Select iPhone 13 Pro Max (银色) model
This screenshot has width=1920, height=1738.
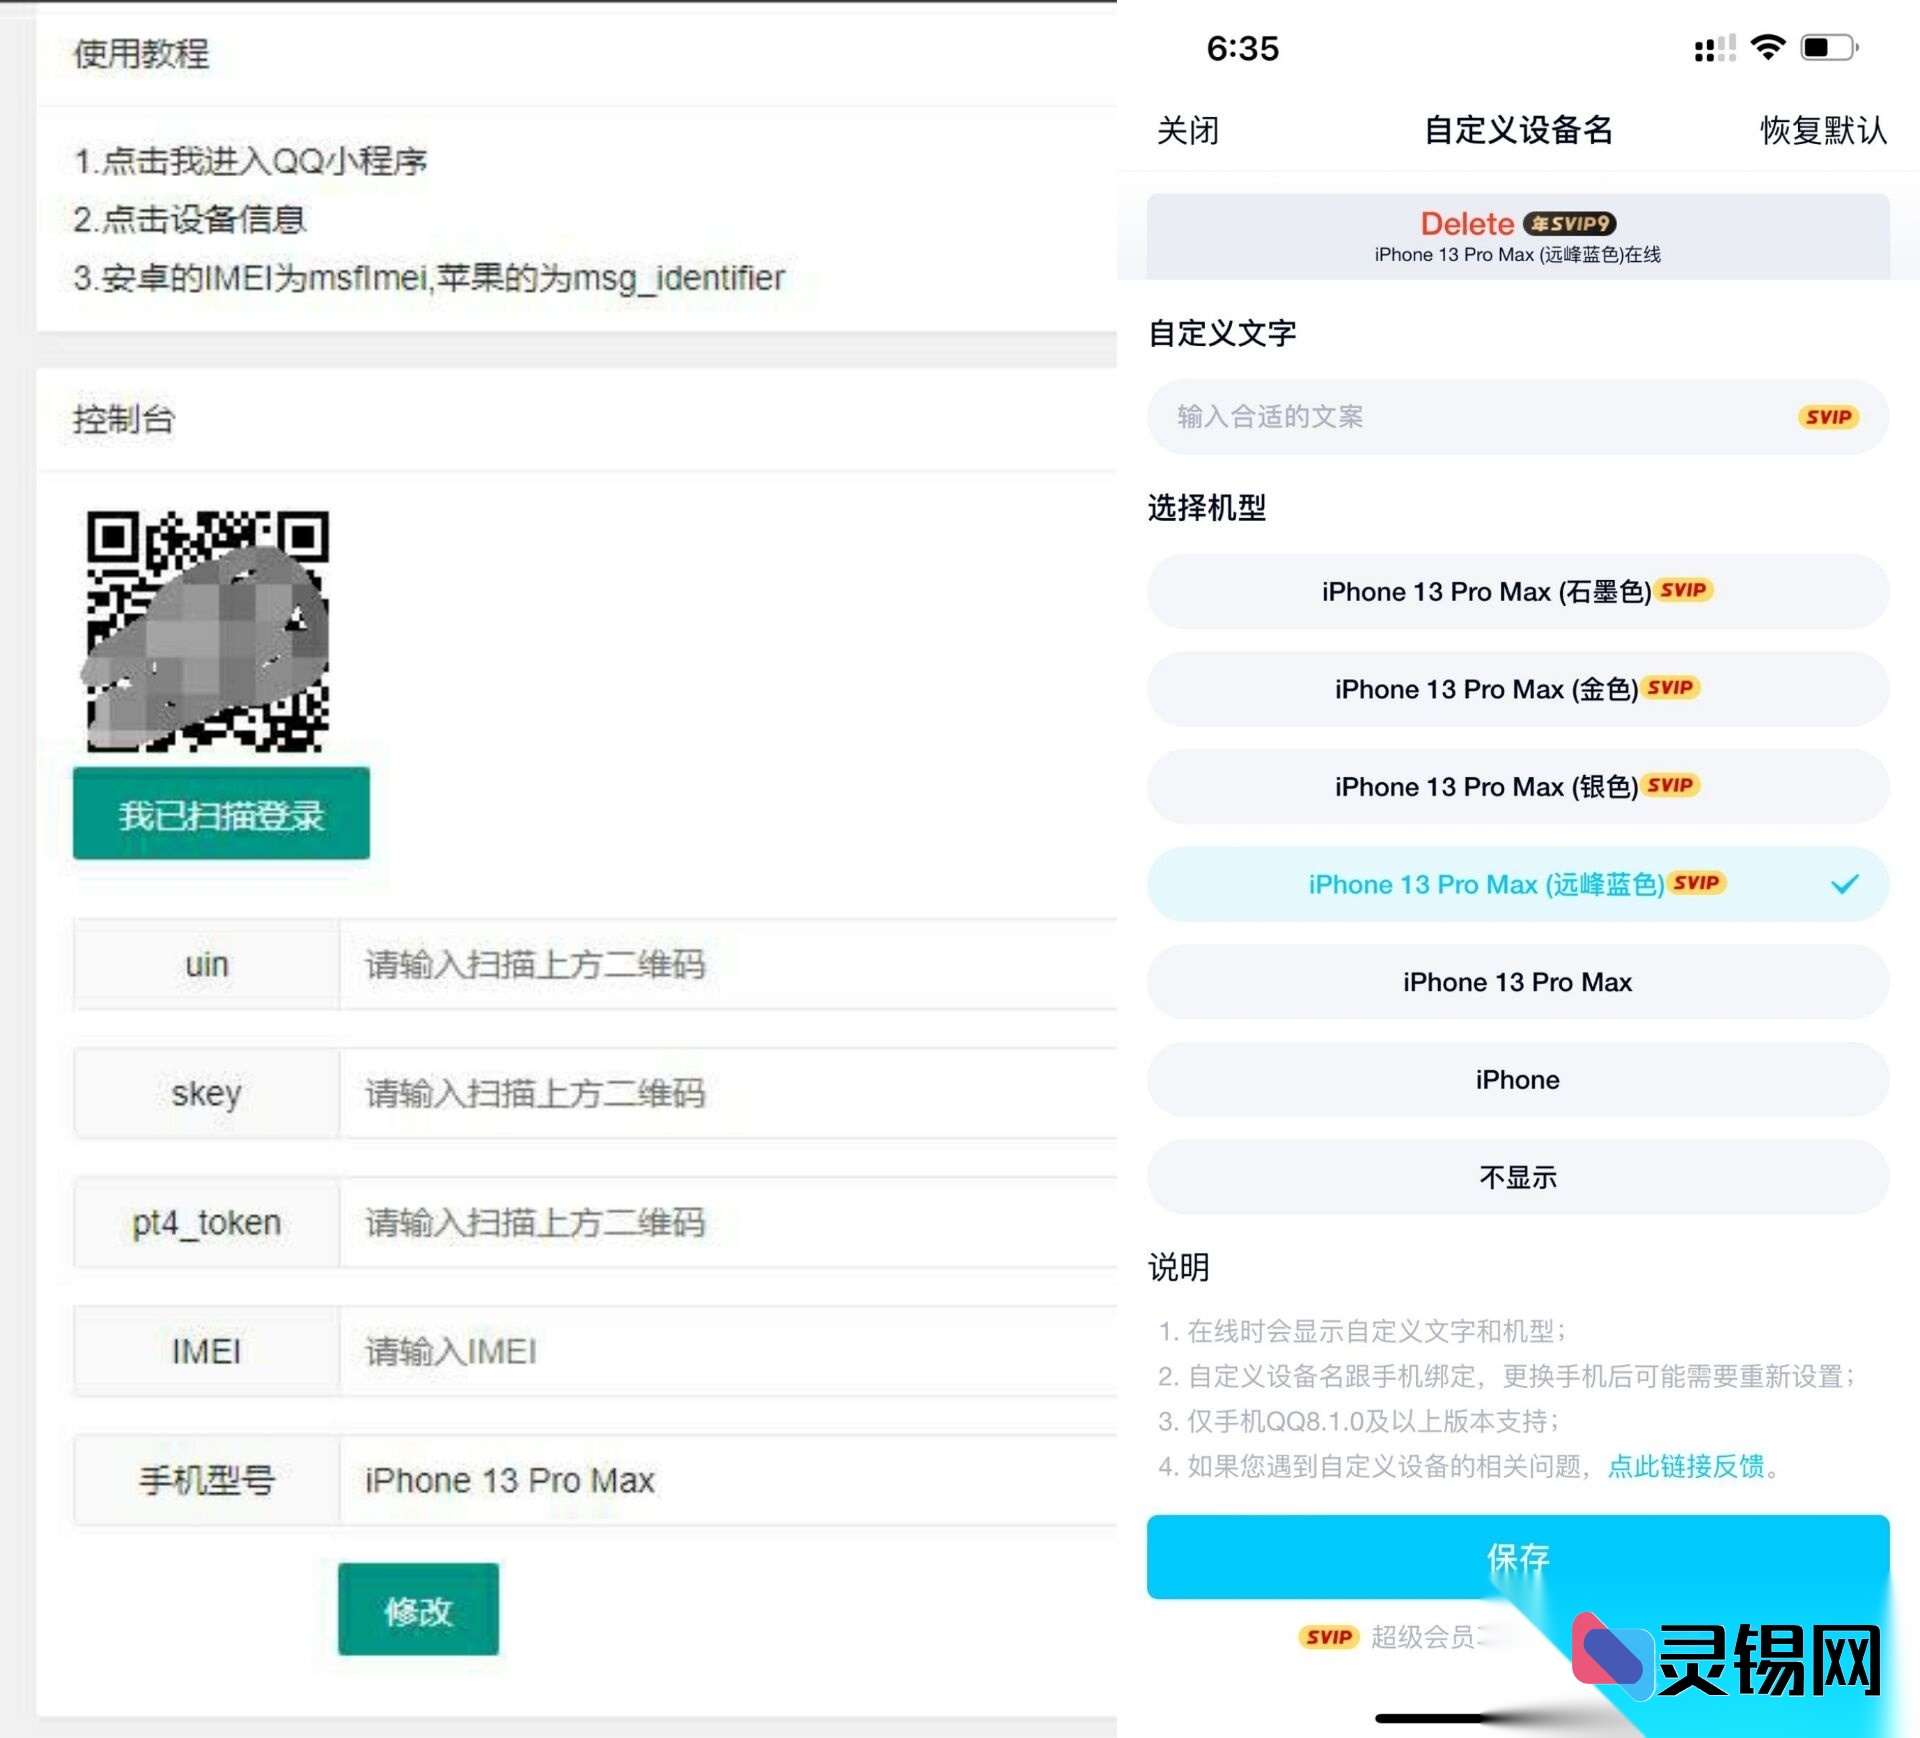(1516, 786)
